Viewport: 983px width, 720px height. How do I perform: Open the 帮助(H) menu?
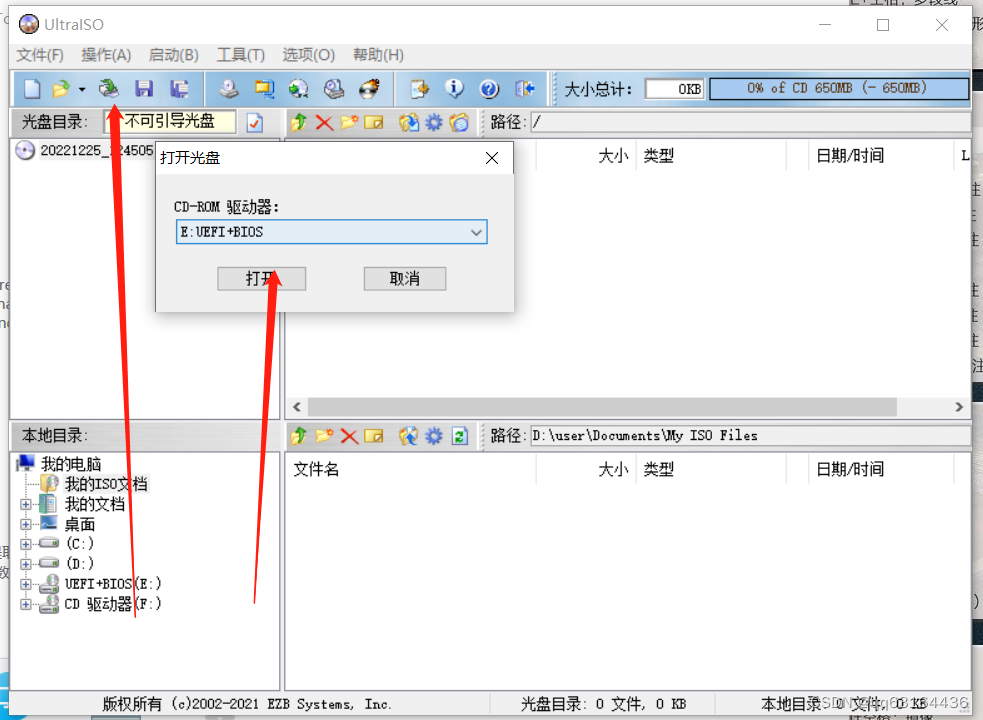pyautogui.click(x=378, y=55)
